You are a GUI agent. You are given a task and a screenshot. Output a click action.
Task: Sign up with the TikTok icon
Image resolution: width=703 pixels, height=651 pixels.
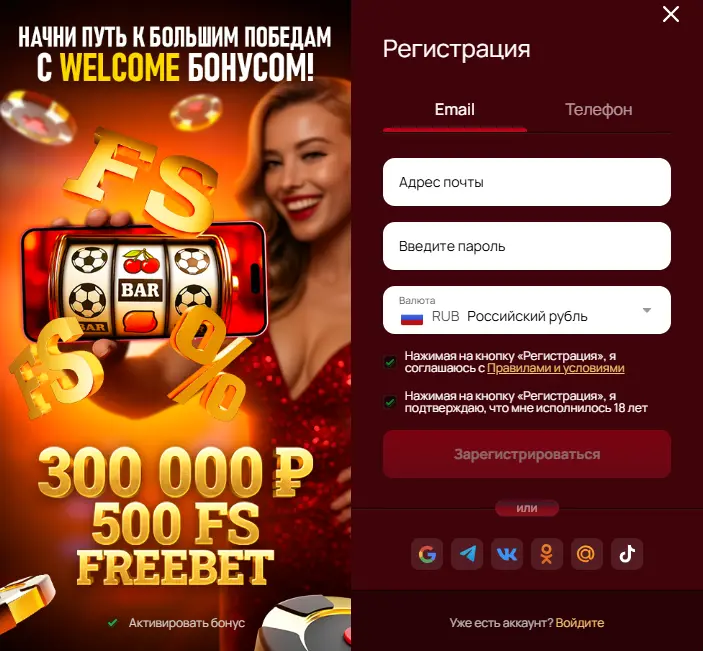click(x=627, y=554)
